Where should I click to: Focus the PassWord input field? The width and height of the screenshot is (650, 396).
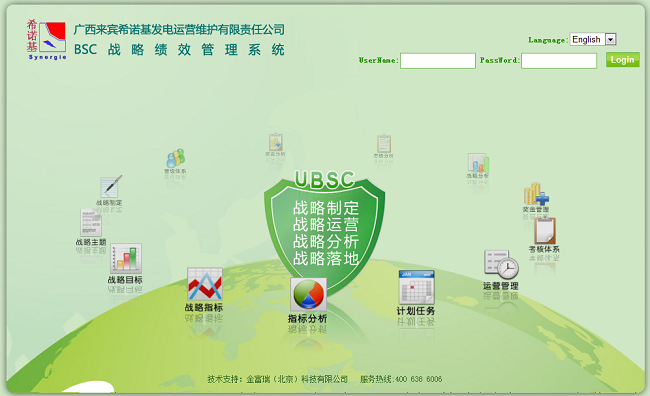[x=559, y=61]
